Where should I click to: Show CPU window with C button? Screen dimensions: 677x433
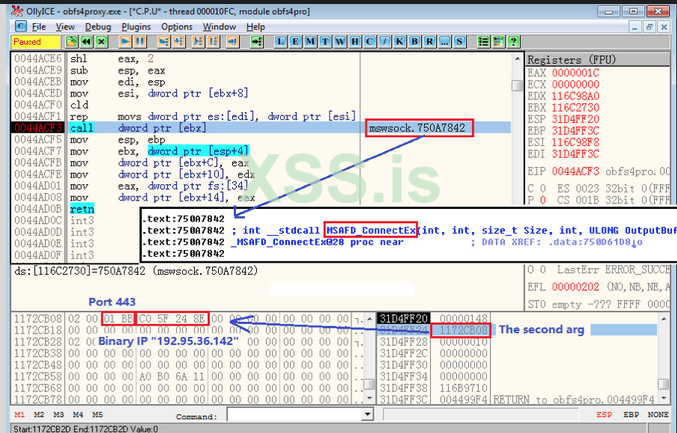[370, 42]
